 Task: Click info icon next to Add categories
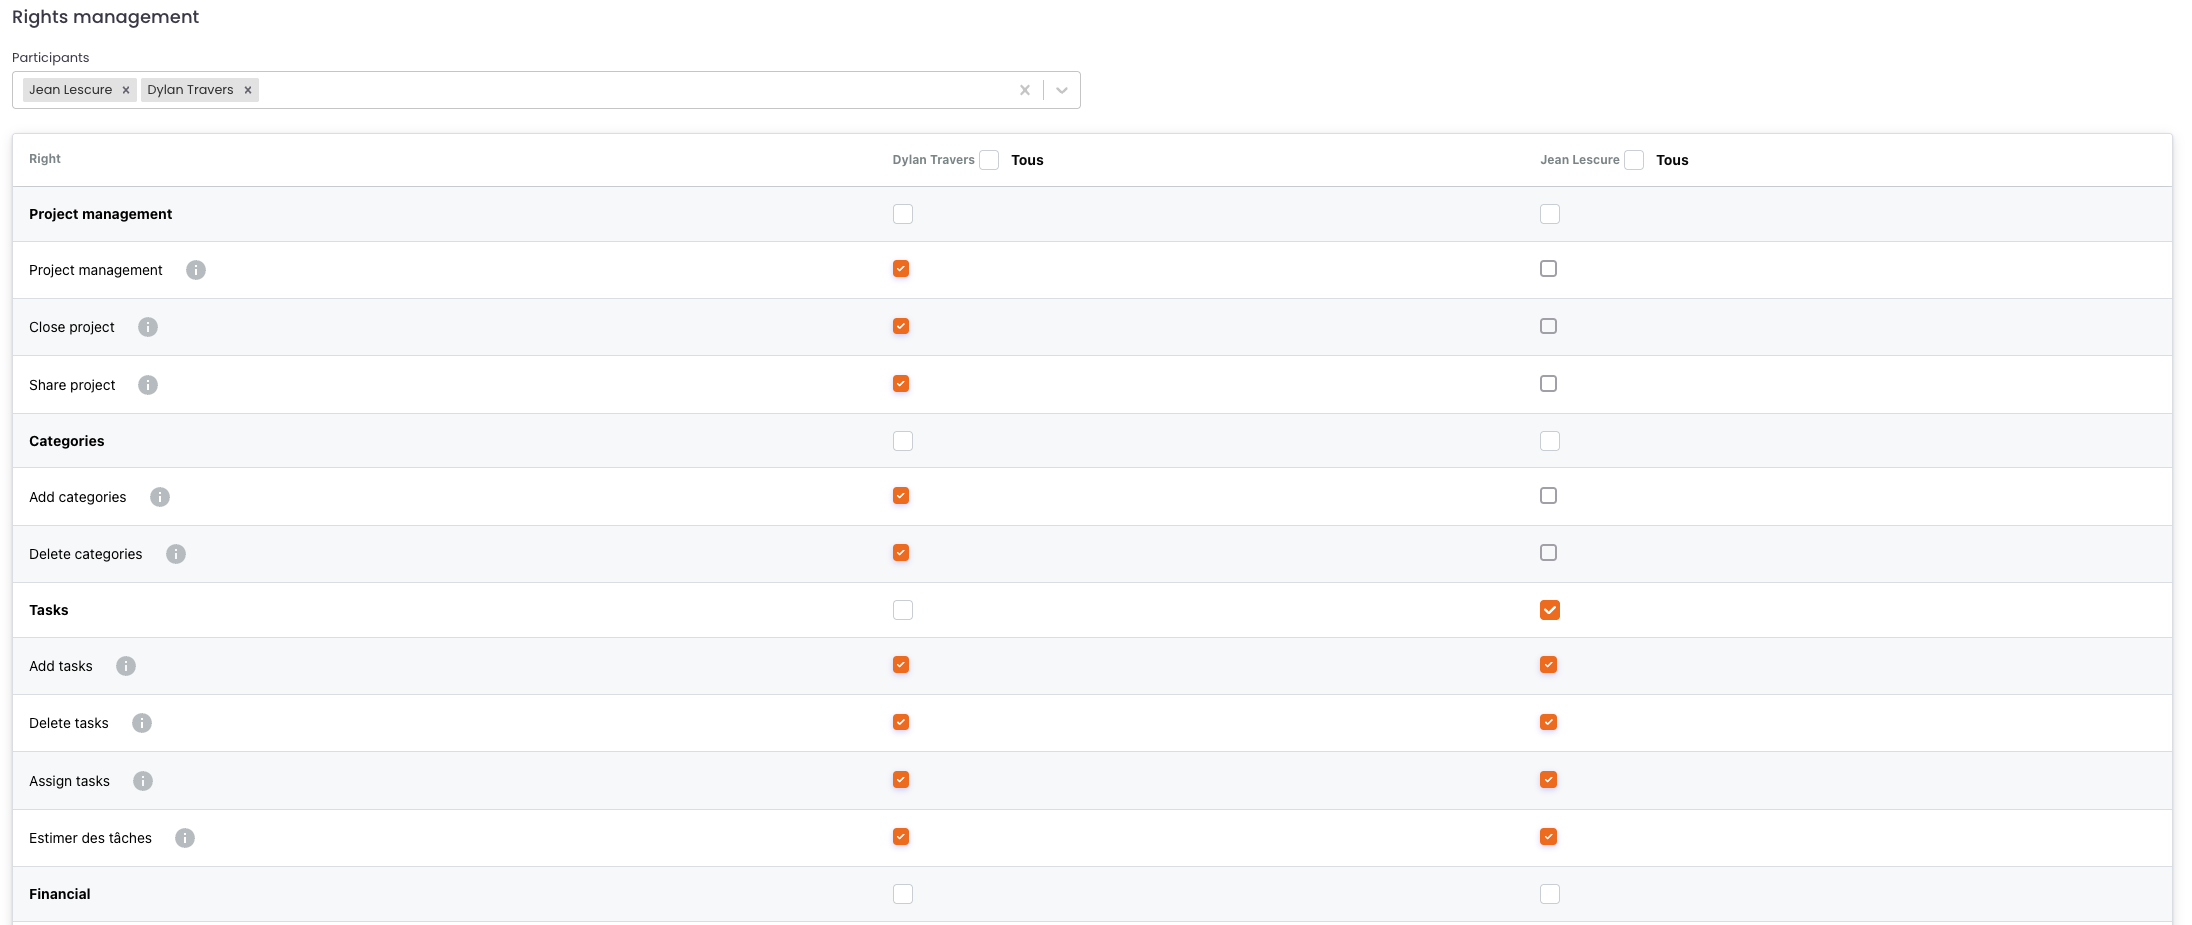click(x=160, y=497)
